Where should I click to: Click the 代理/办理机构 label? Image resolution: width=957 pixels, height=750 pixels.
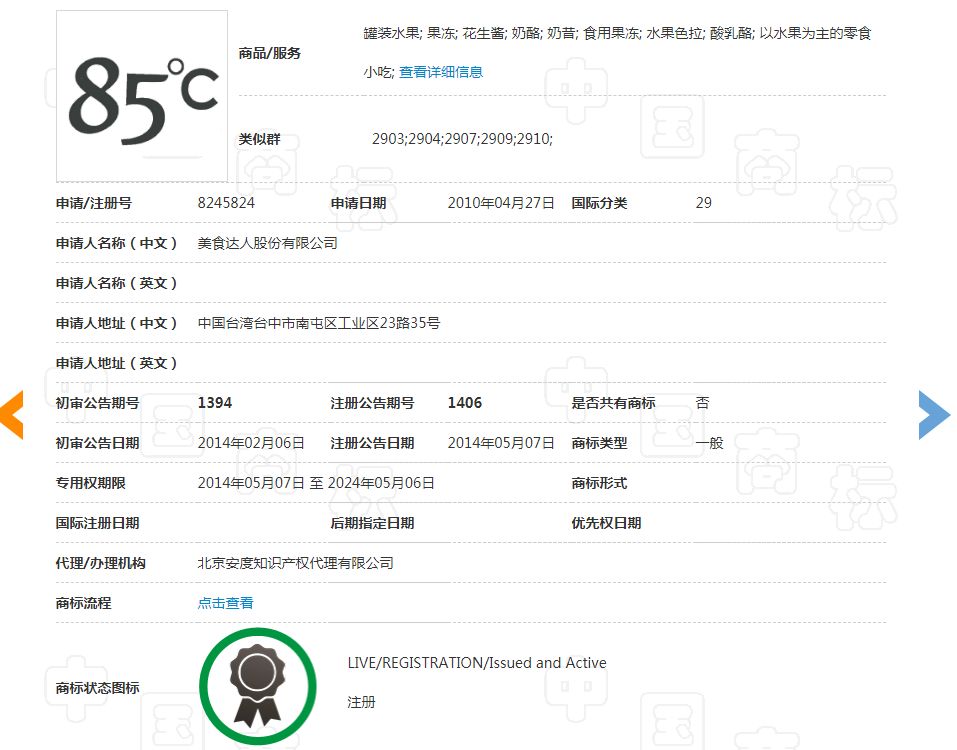(101, 563)
